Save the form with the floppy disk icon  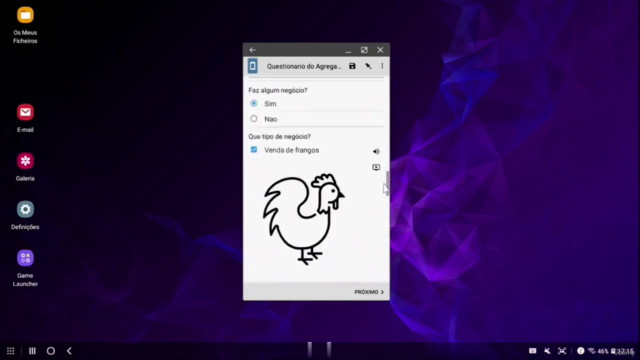(352, 66)
